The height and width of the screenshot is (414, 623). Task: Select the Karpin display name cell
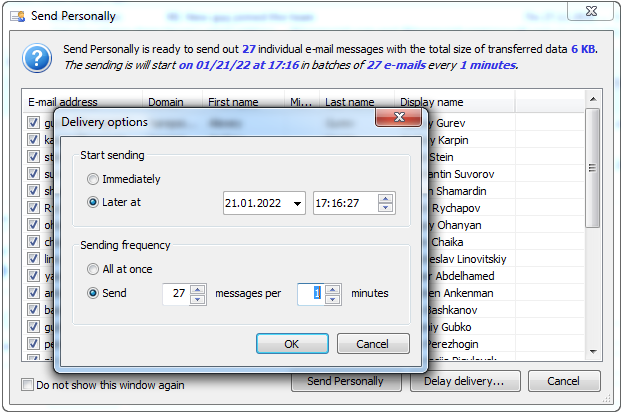tap(471, 140)
